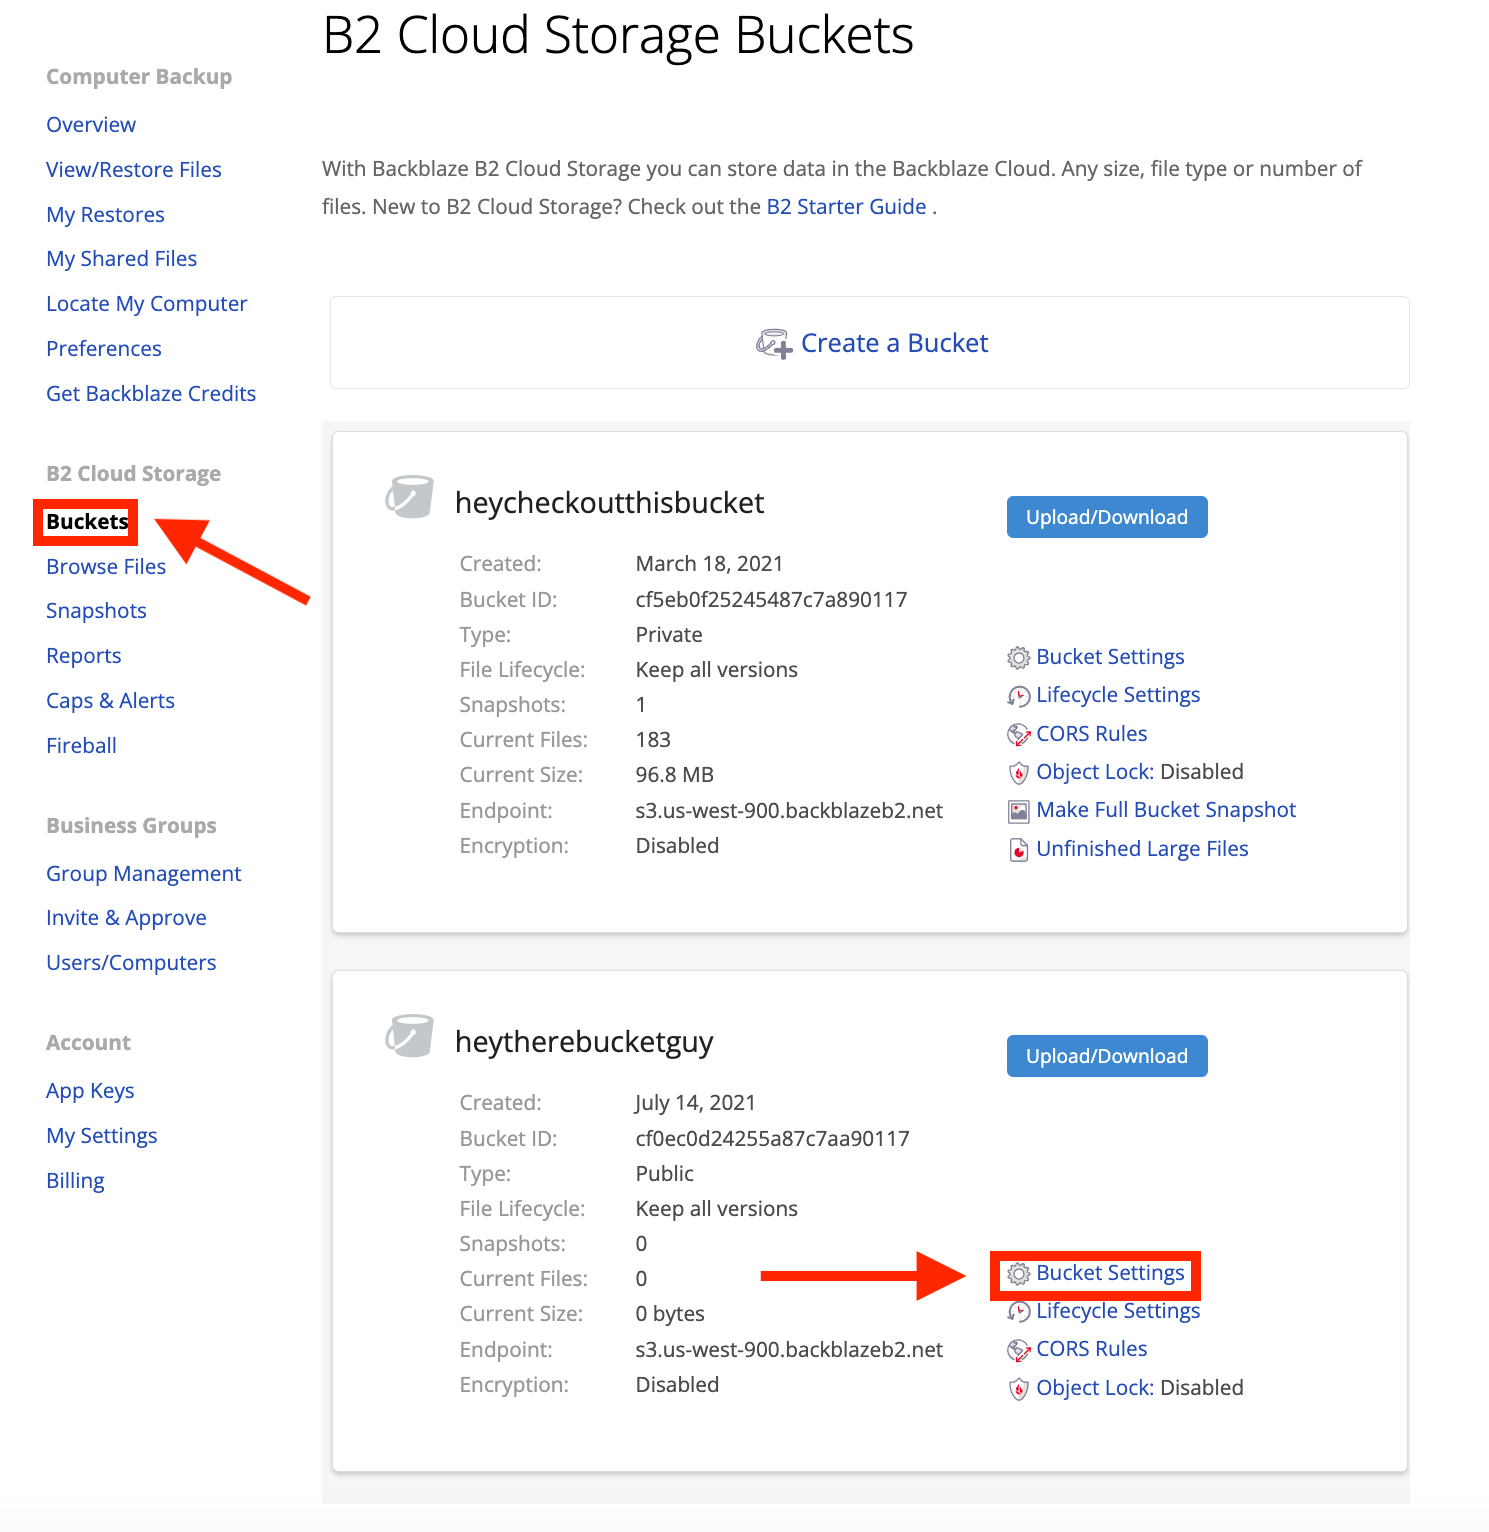The width and height of the screenshot is (1489, 1532).
Task: Click the bucket icon beside heytherebucketguy
Action: (410, 1036)
